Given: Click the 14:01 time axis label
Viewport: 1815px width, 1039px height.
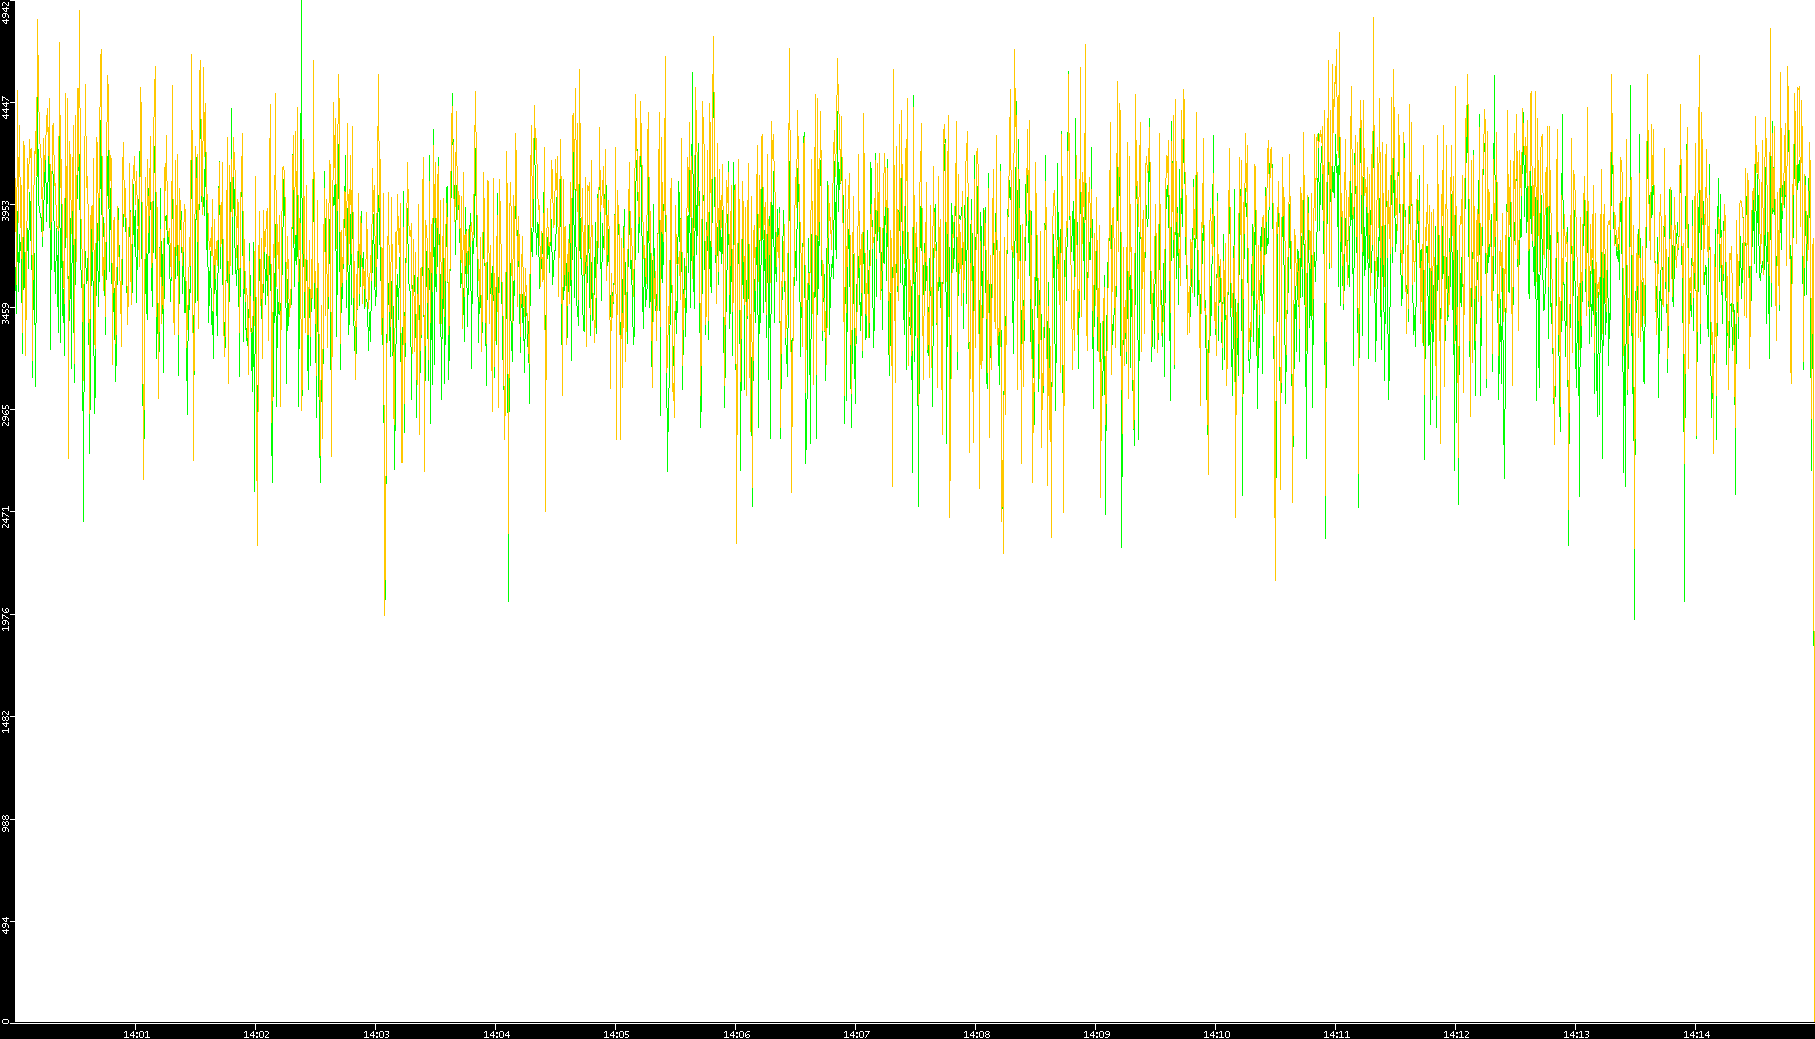Looking at the screenshot, I should pos(136,1034).
